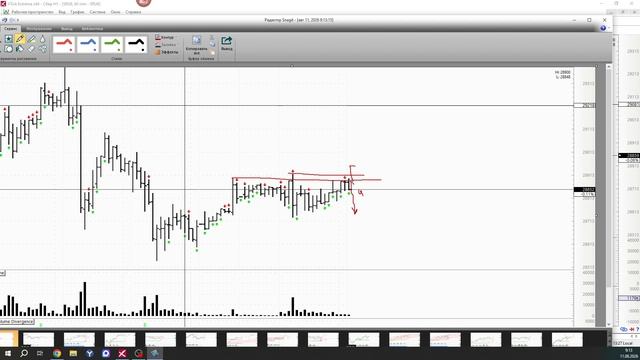Click the Copy icon in clipboard group
The width and height of the screenshot is (640, 360).
coord(212,44)
